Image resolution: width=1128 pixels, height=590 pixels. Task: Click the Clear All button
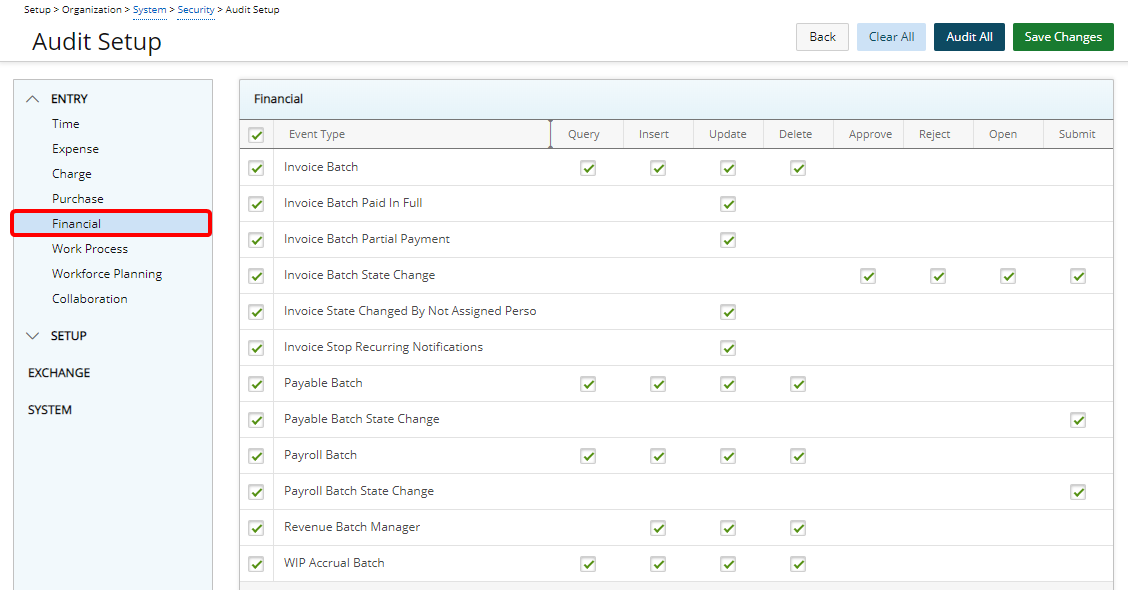(891, 37)
